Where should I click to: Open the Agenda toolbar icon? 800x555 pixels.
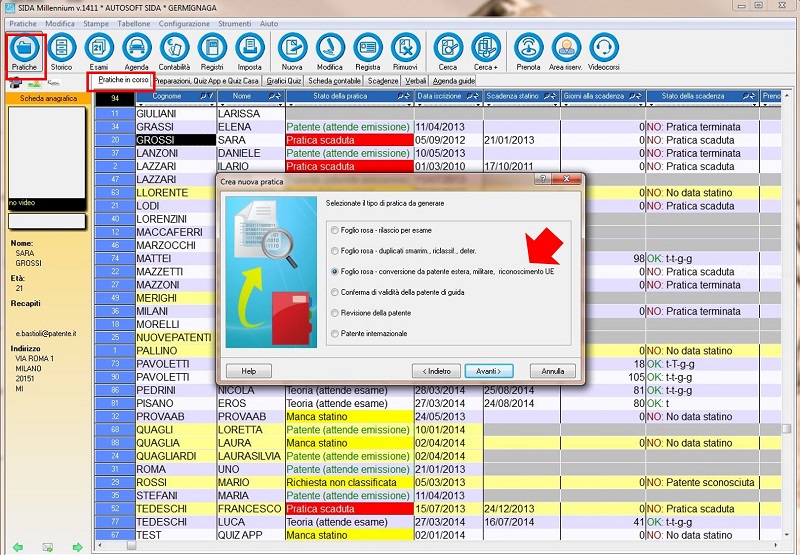click(136, 51)
